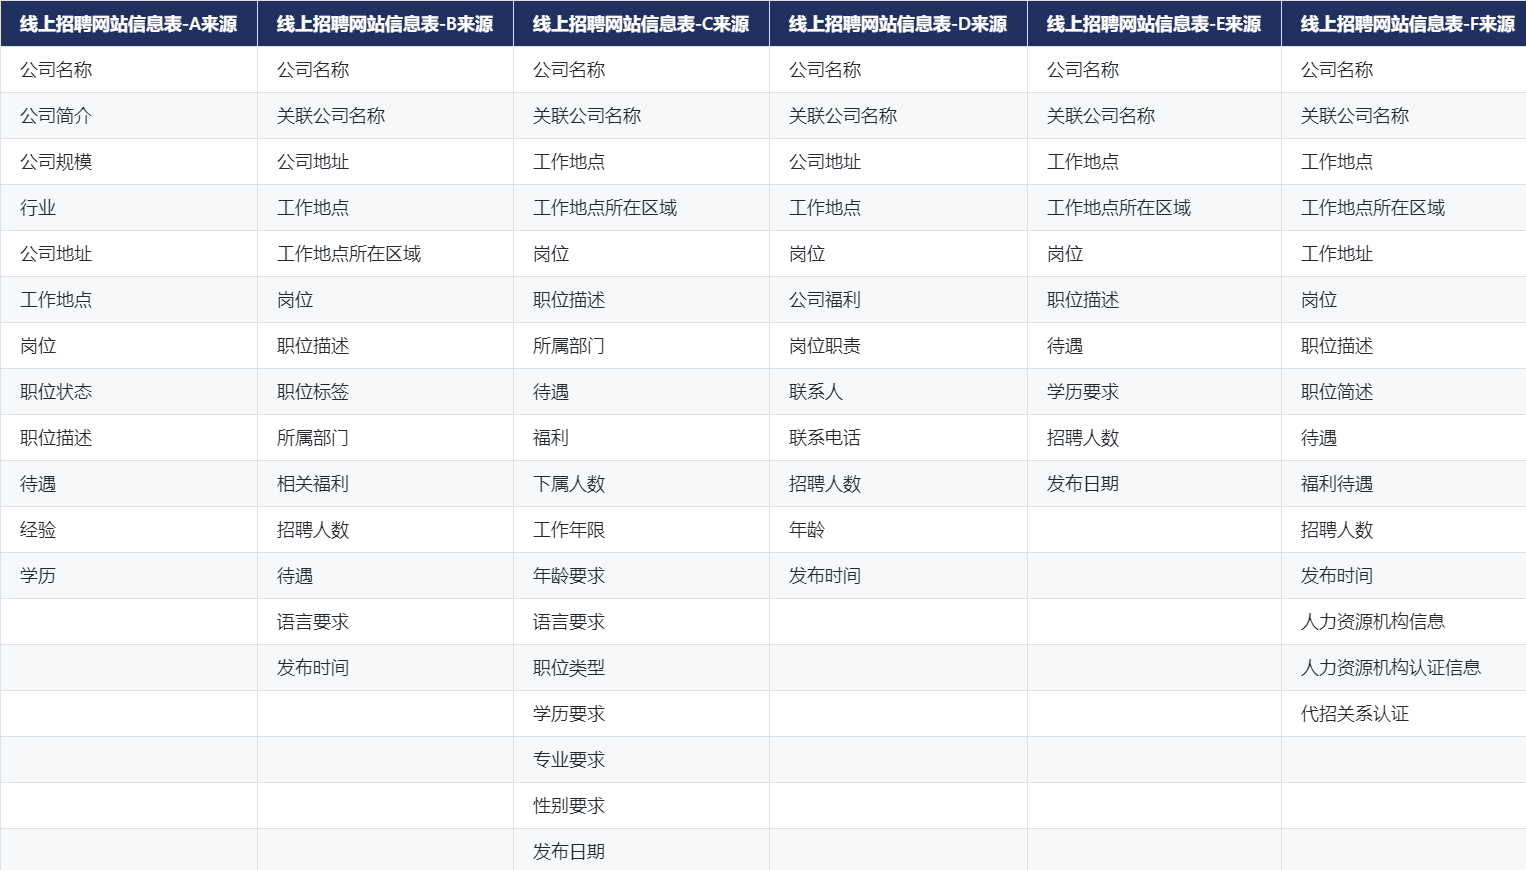
Task: Select the 性别要求 cell
Action: pos(641,806)
